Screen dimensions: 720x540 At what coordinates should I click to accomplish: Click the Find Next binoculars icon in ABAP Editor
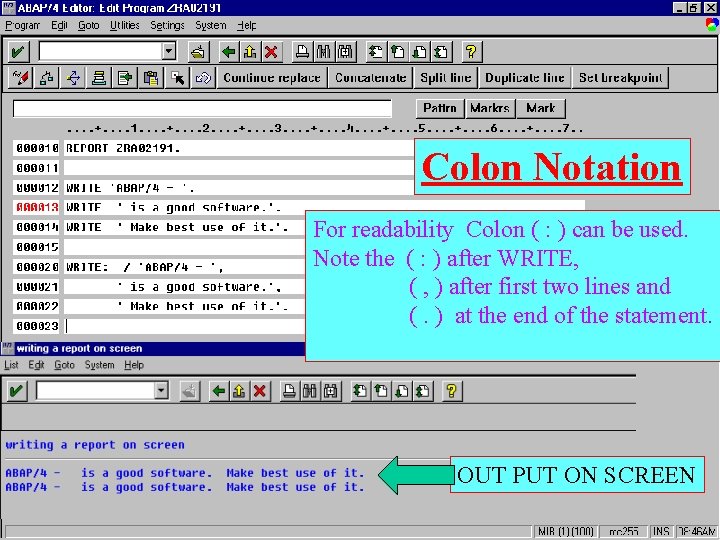coord(345,51)
